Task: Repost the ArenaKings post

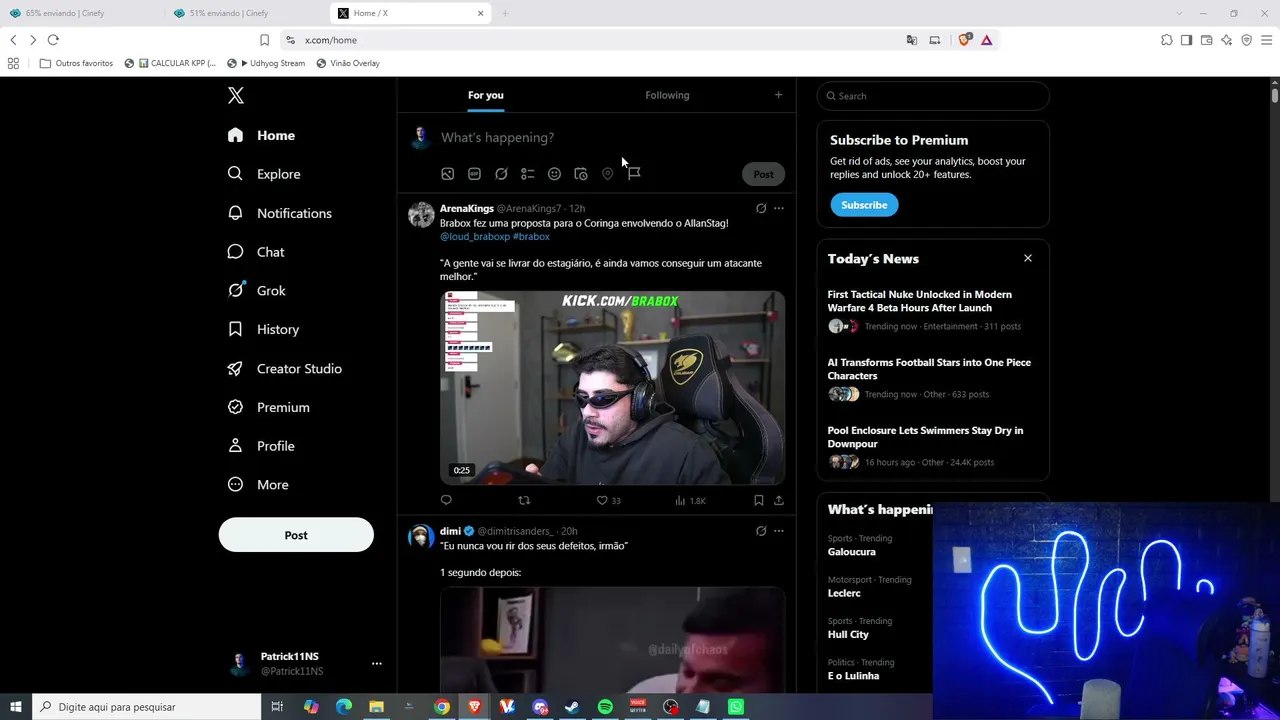Action: coord(524,500)
